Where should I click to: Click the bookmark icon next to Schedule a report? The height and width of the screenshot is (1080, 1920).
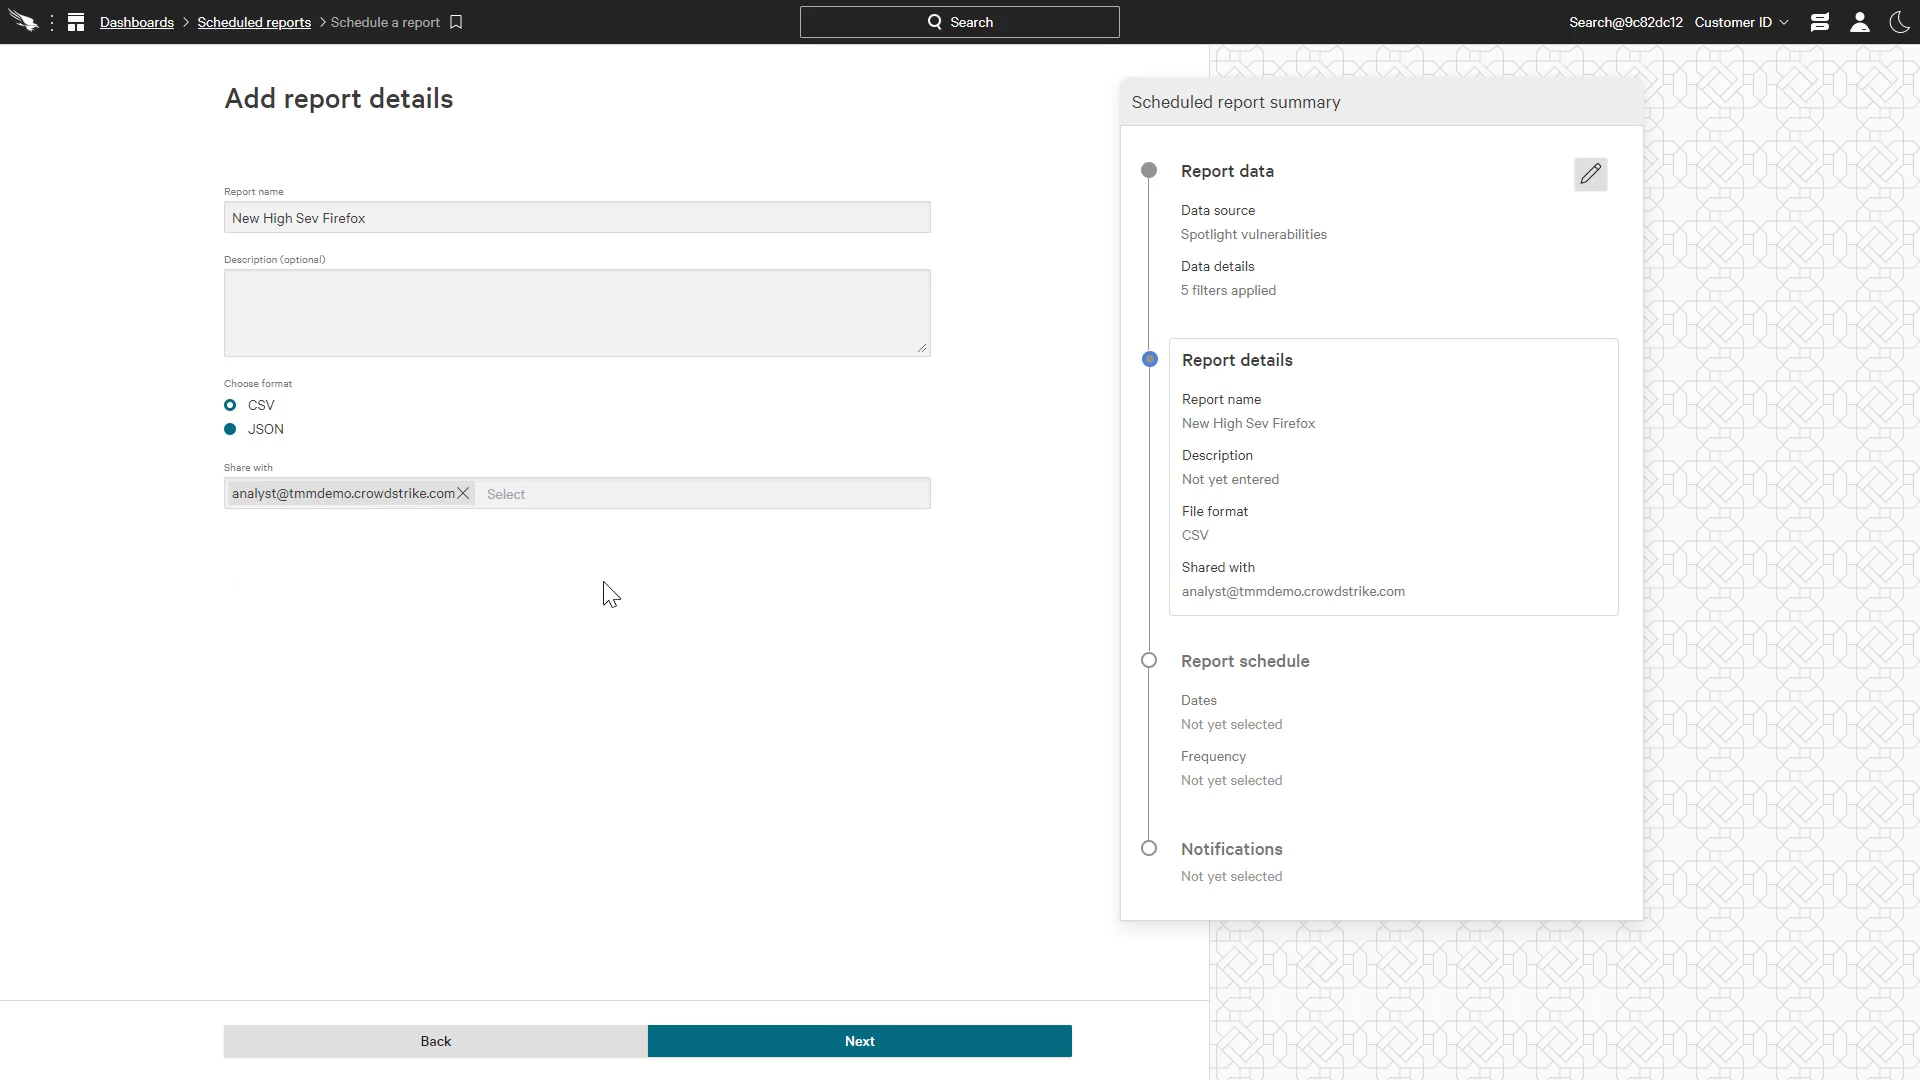coord(458,22)
